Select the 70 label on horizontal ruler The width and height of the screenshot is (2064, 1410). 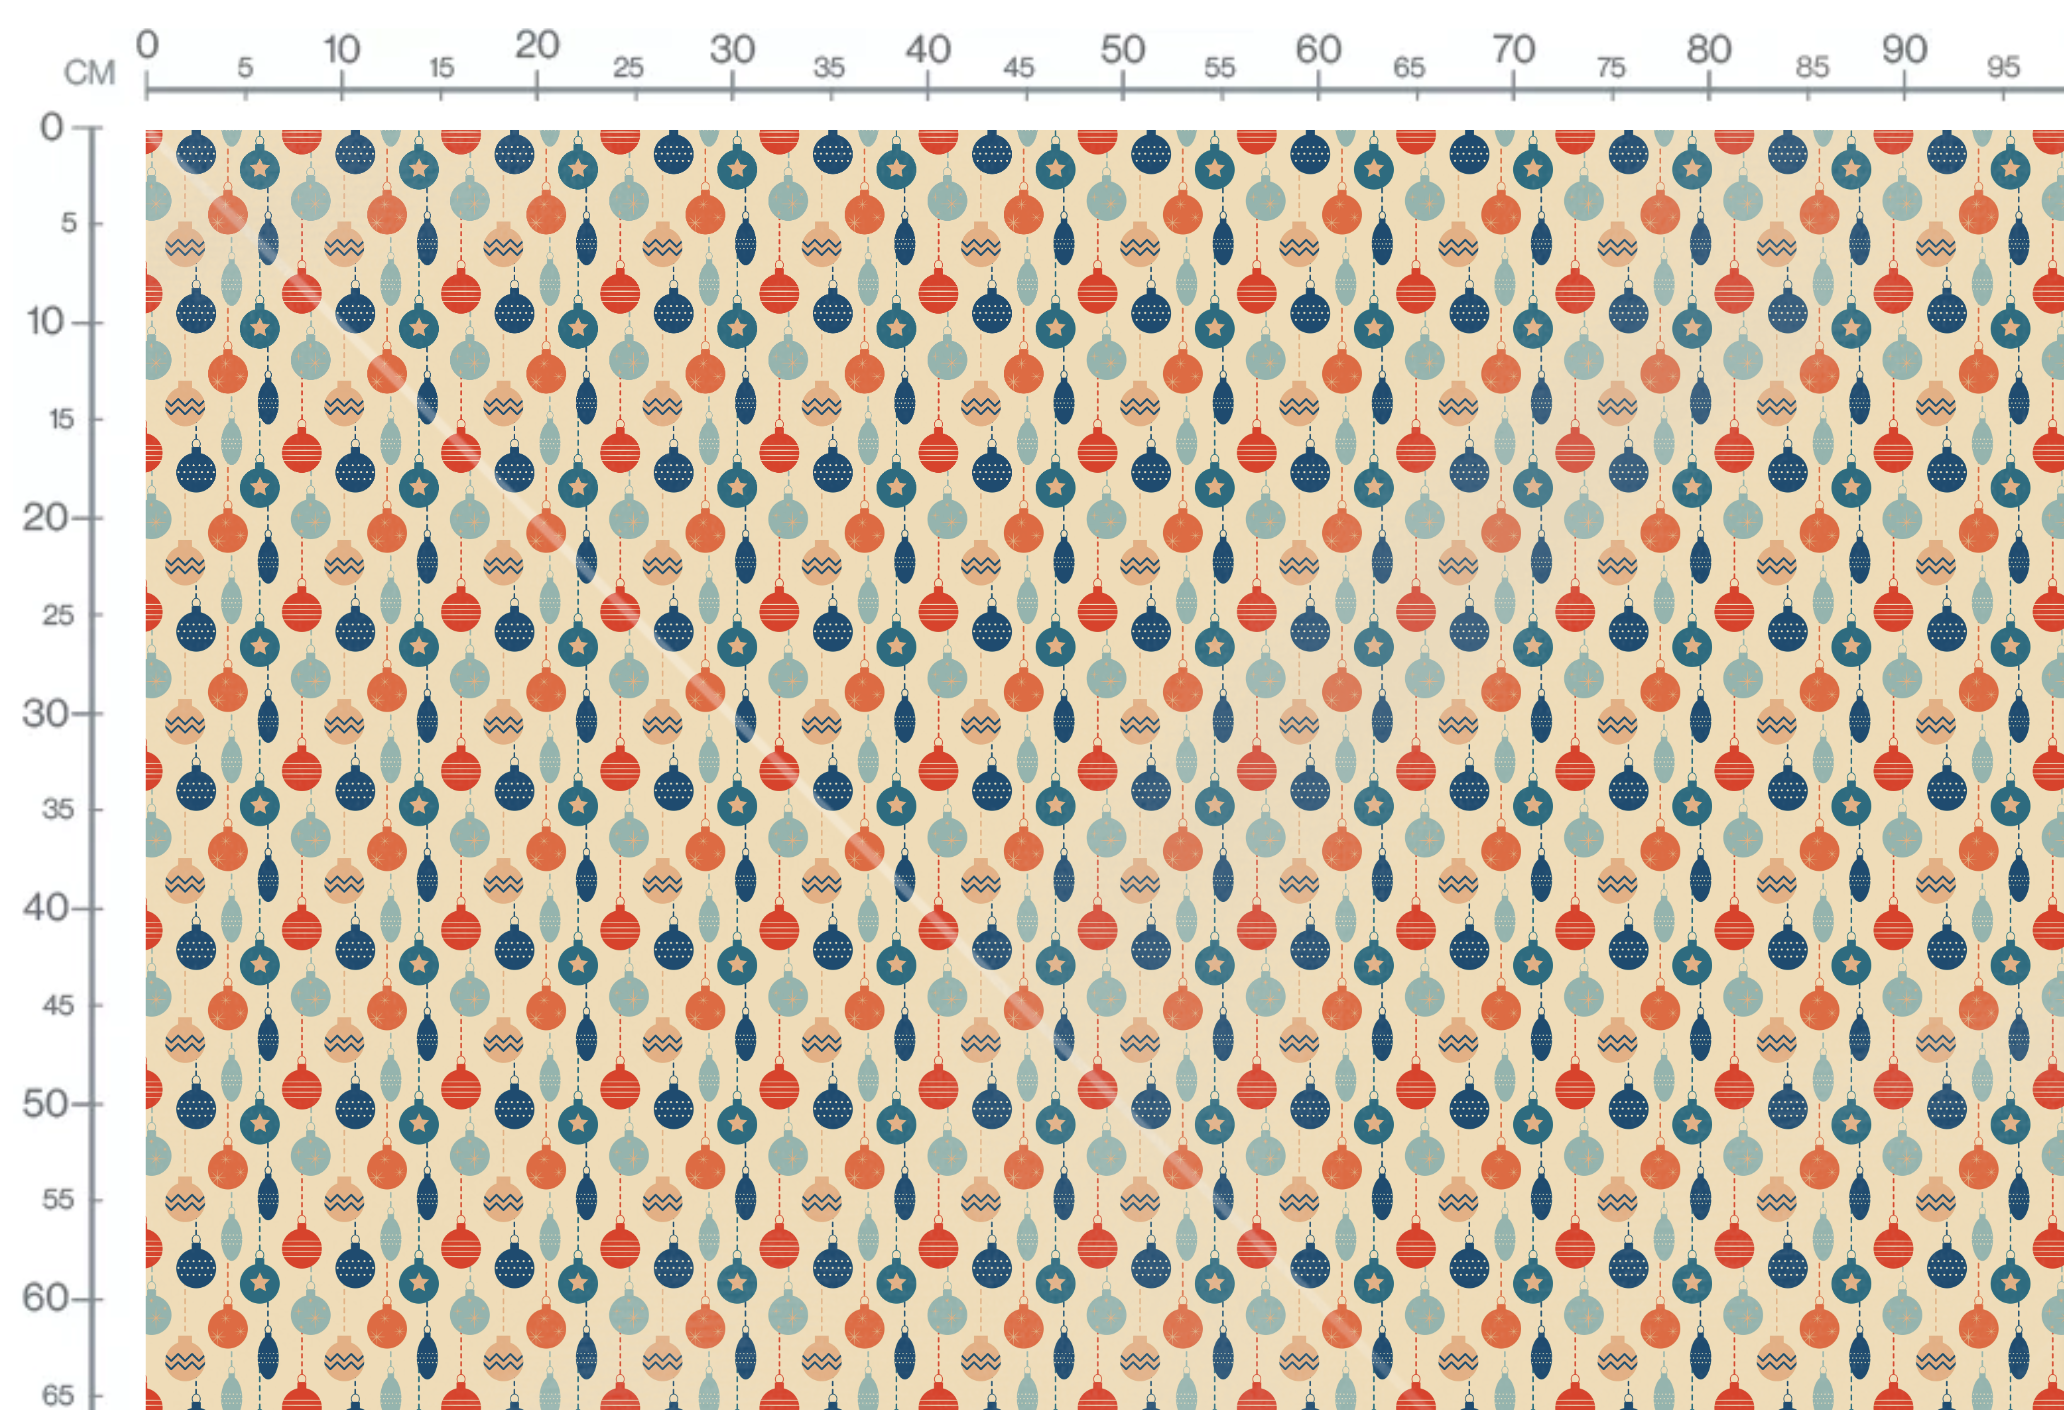coord(1514,49)
